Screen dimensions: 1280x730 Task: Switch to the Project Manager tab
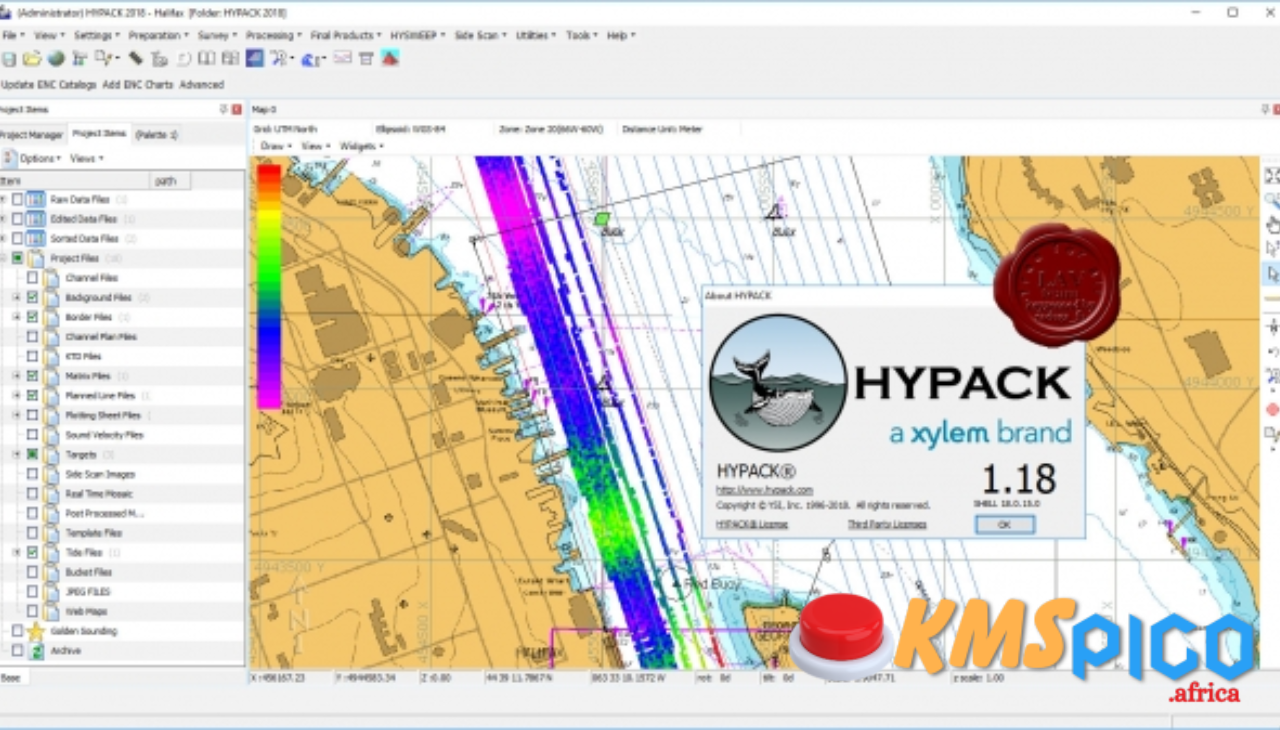31,134
